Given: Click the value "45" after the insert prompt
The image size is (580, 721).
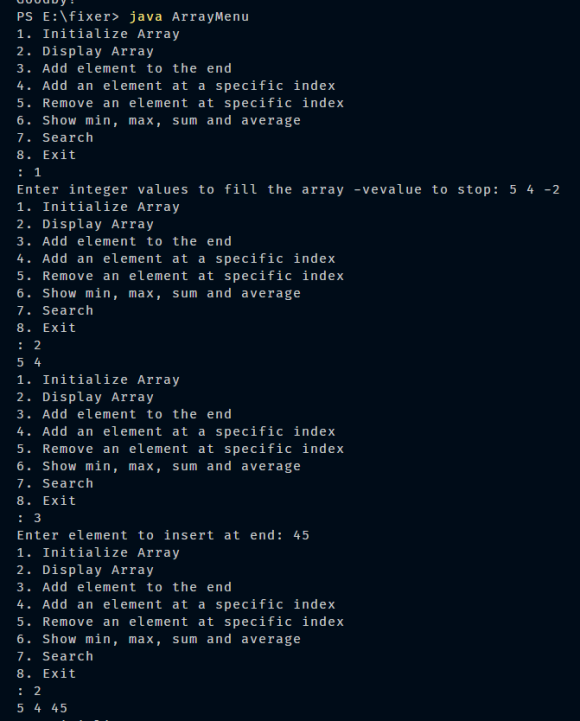Looking at the screenshot, I should pyautogui.click(x=301, y=535).
